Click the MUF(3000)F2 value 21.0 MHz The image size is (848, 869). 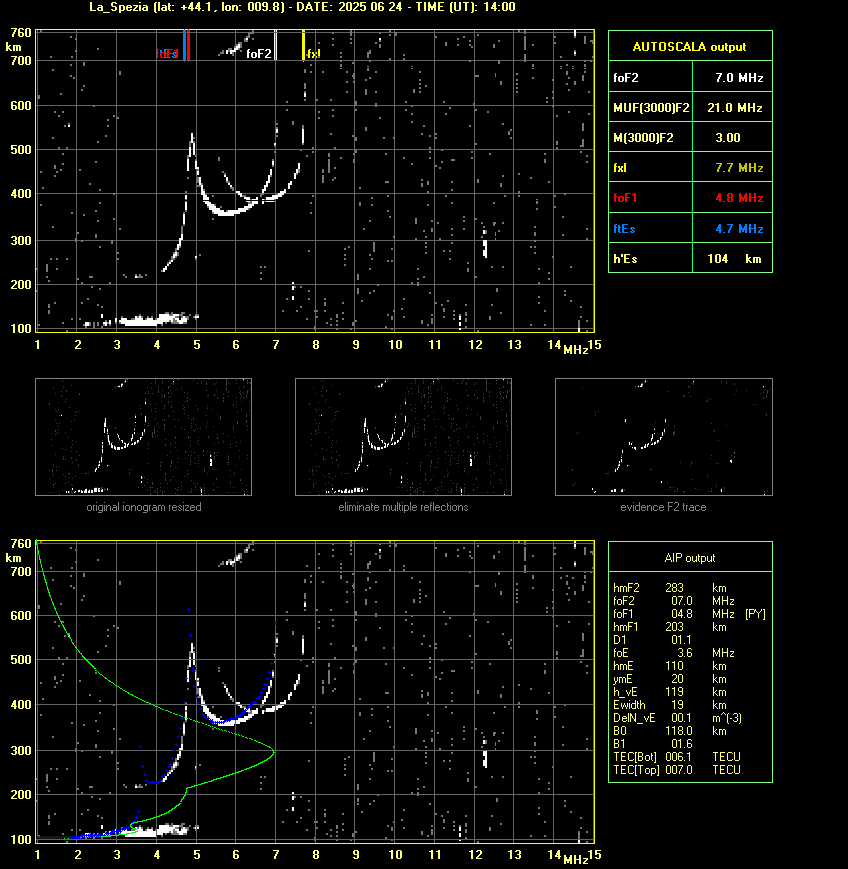[x=734, y=108]
